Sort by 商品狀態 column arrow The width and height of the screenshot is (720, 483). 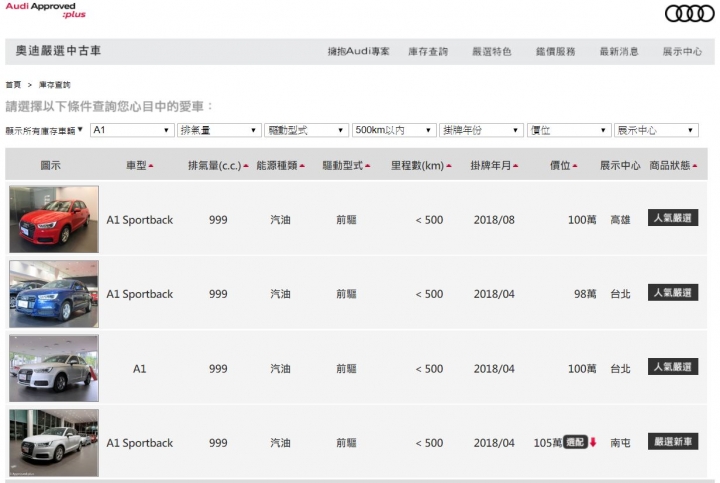tap(695, 166)
